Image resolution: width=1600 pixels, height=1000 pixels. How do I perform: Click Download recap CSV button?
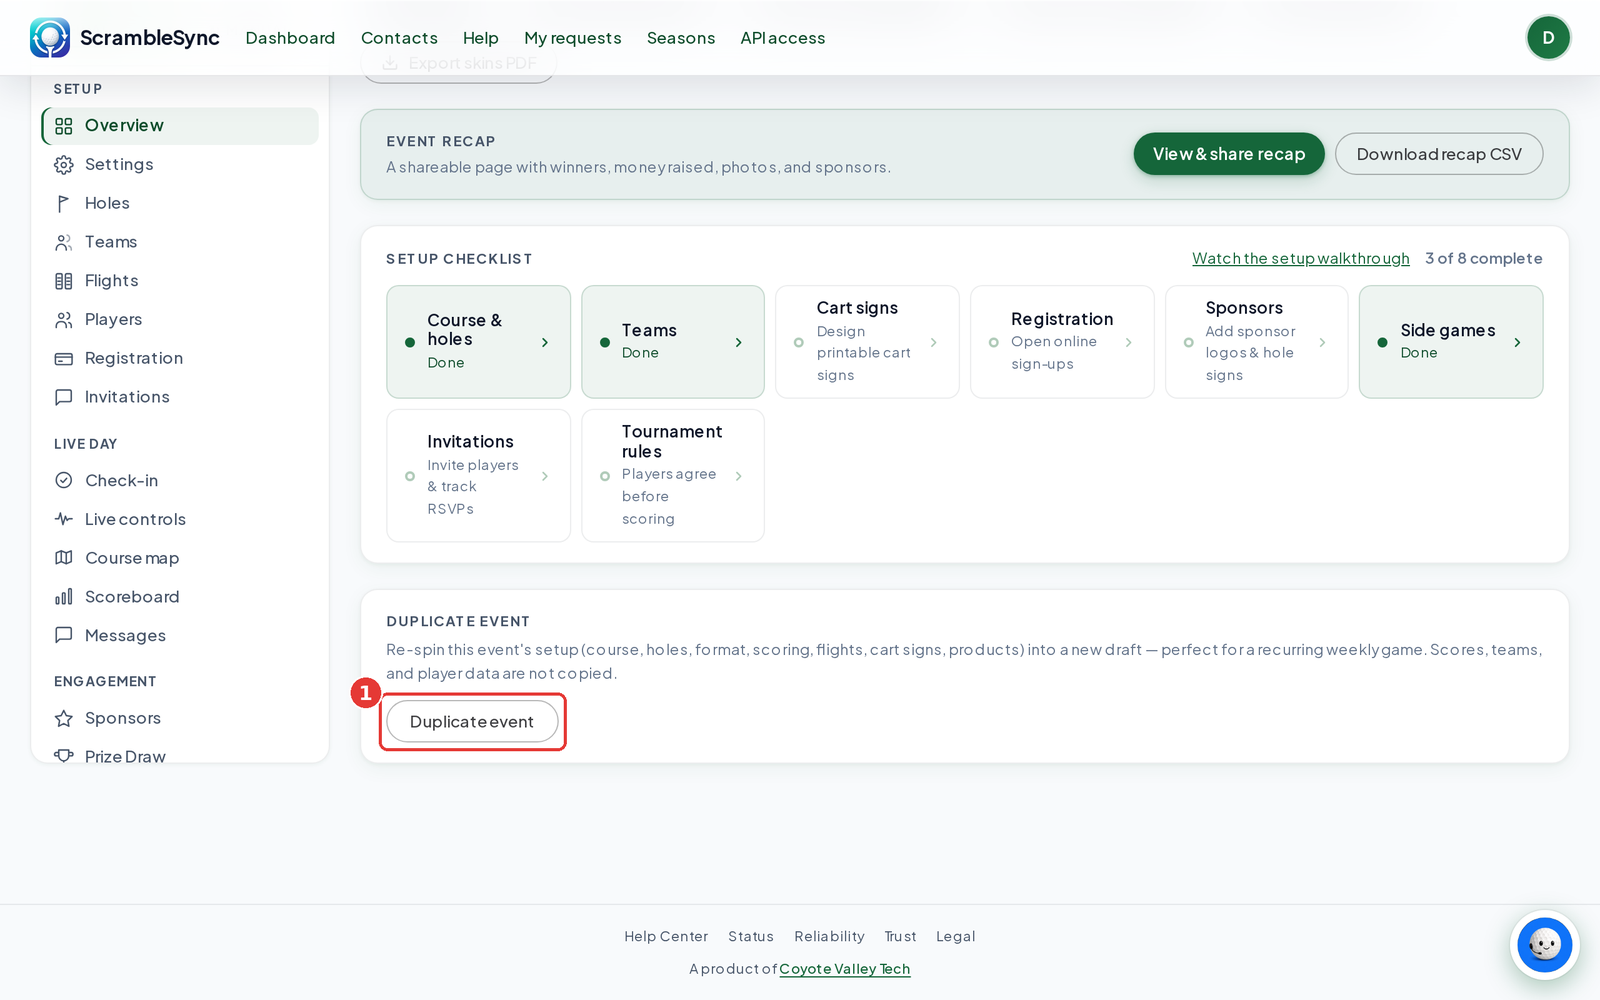[1439, 154]
